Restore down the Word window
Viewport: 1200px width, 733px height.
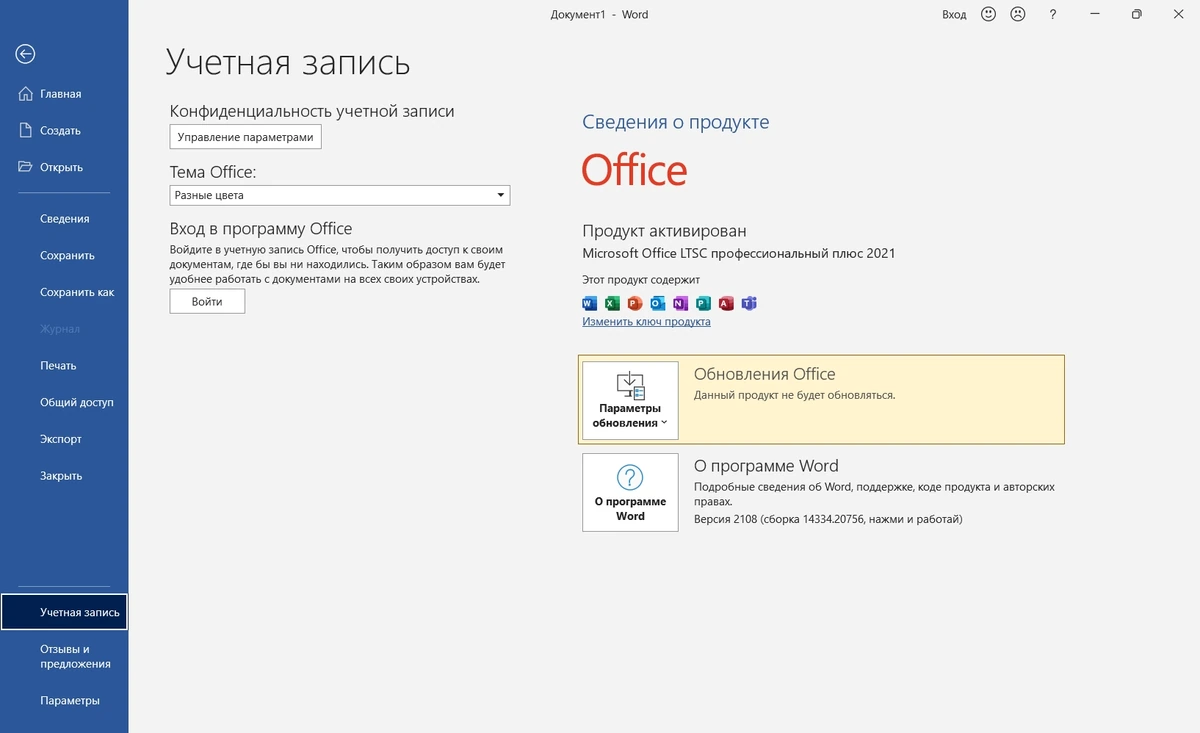1136,15
